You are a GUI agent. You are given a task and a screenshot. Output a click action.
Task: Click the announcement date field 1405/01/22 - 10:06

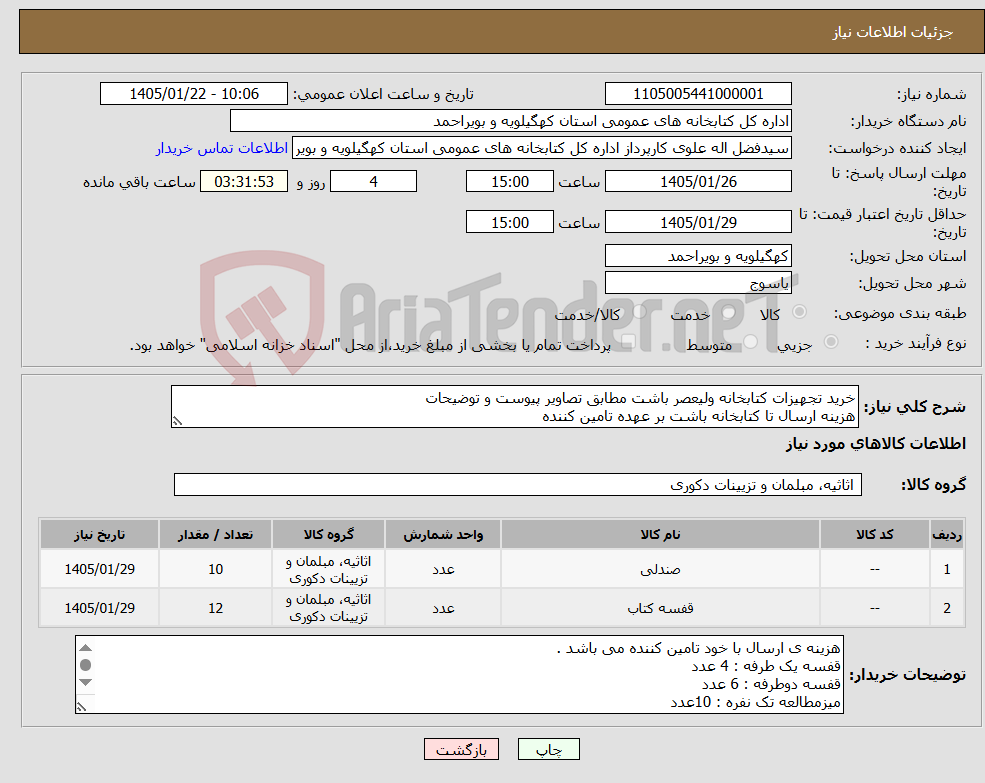193,94
